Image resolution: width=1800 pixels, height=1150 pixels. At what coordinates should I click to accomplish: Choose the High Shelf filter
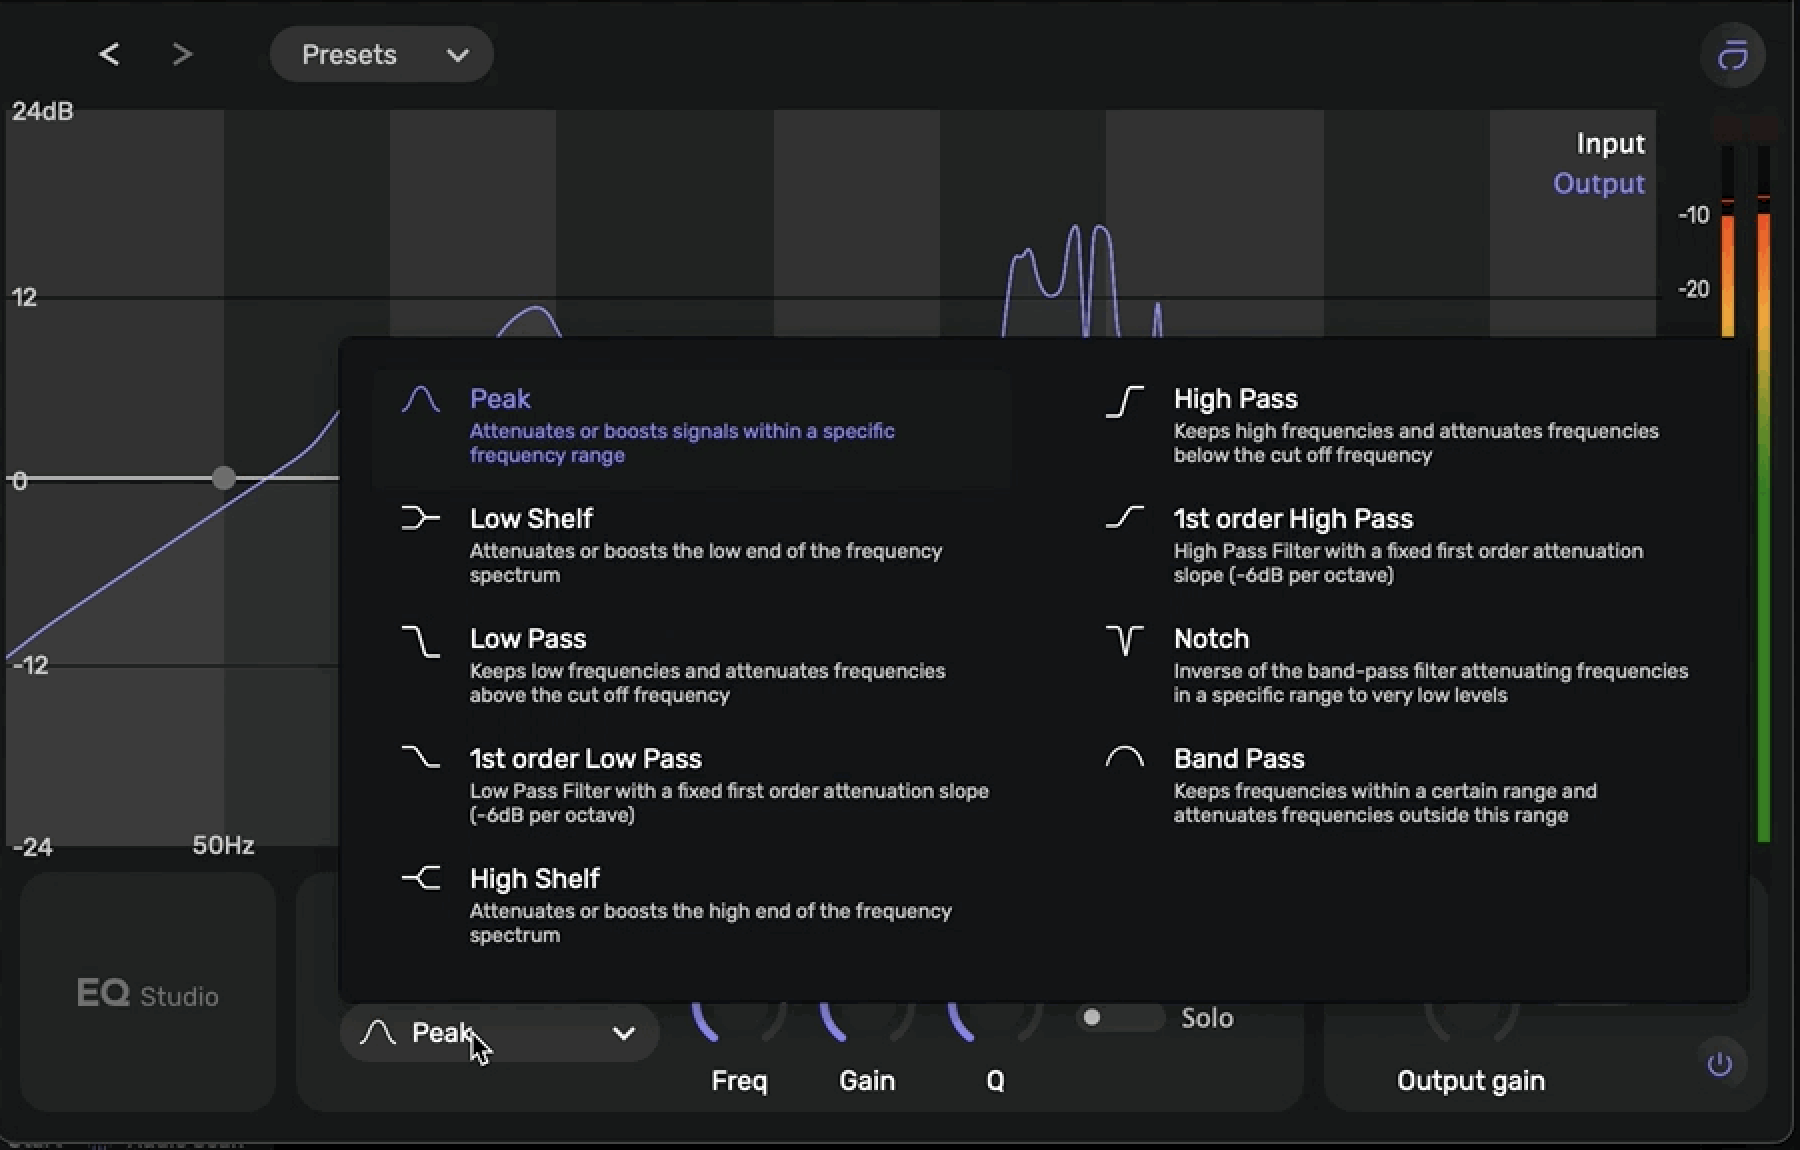[692, 906]
